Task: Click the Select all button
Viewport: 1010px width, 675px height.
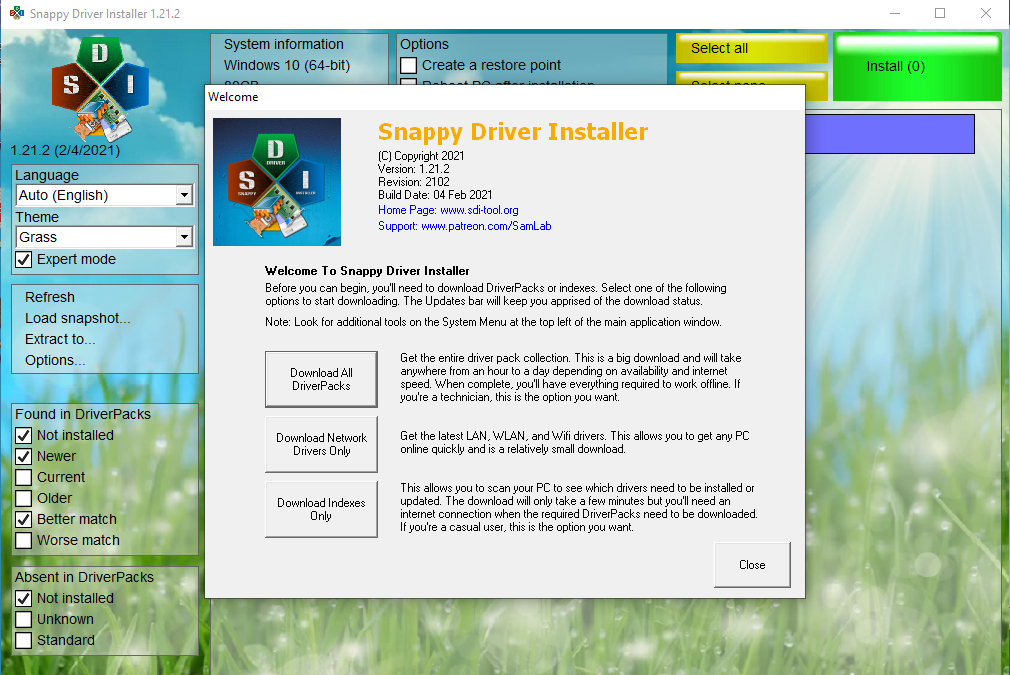Action: pos(750,48)
